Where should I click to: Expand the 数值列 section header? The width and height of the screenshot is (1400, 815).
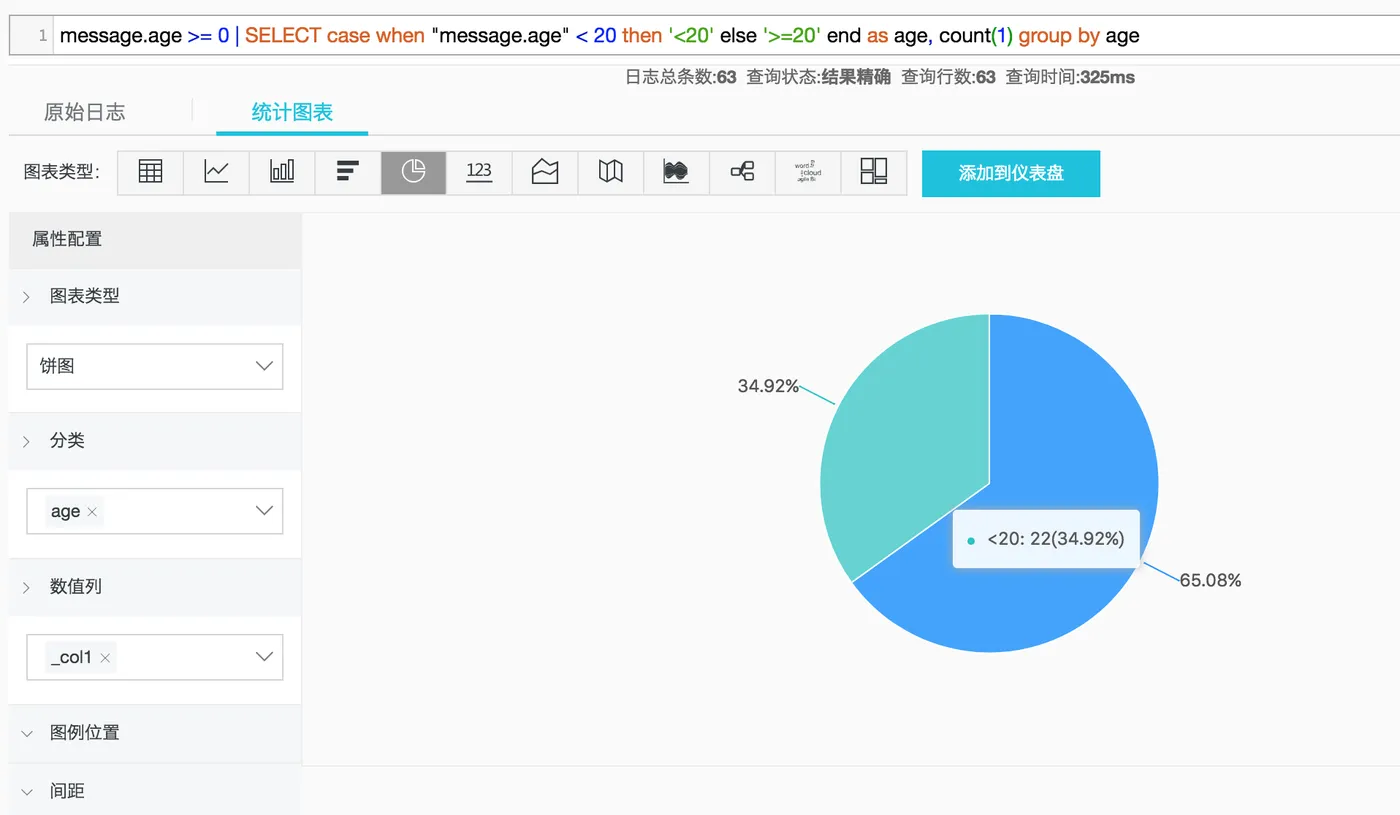154,587
